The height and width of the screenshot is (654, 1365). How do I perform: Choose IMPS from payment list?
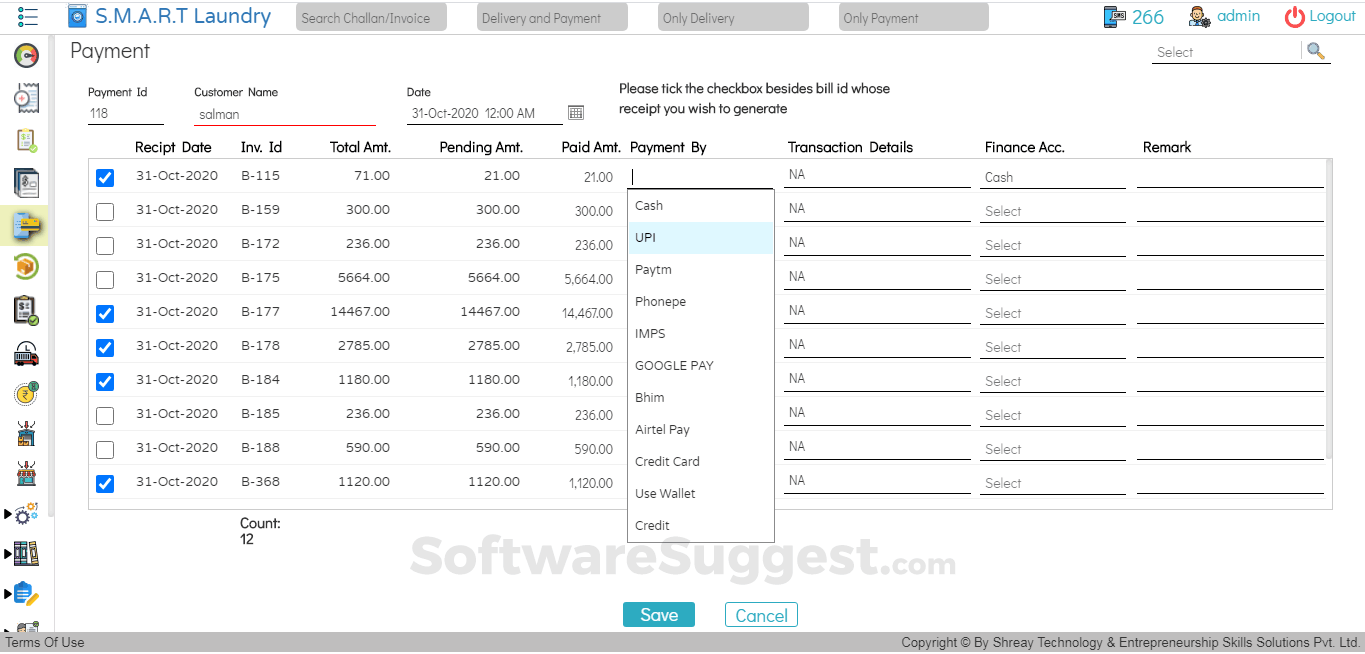tap(701, 333)
